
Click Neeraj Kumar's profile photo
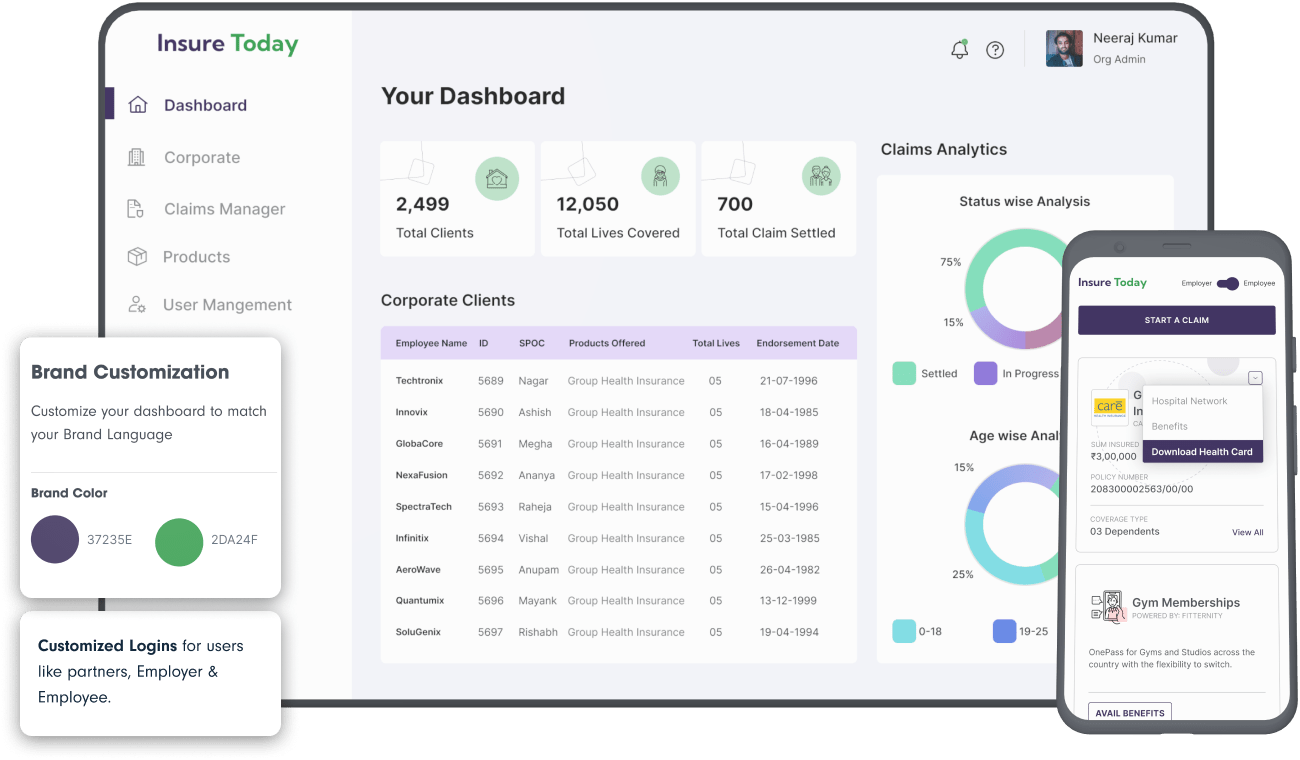tap(1064, 47)
